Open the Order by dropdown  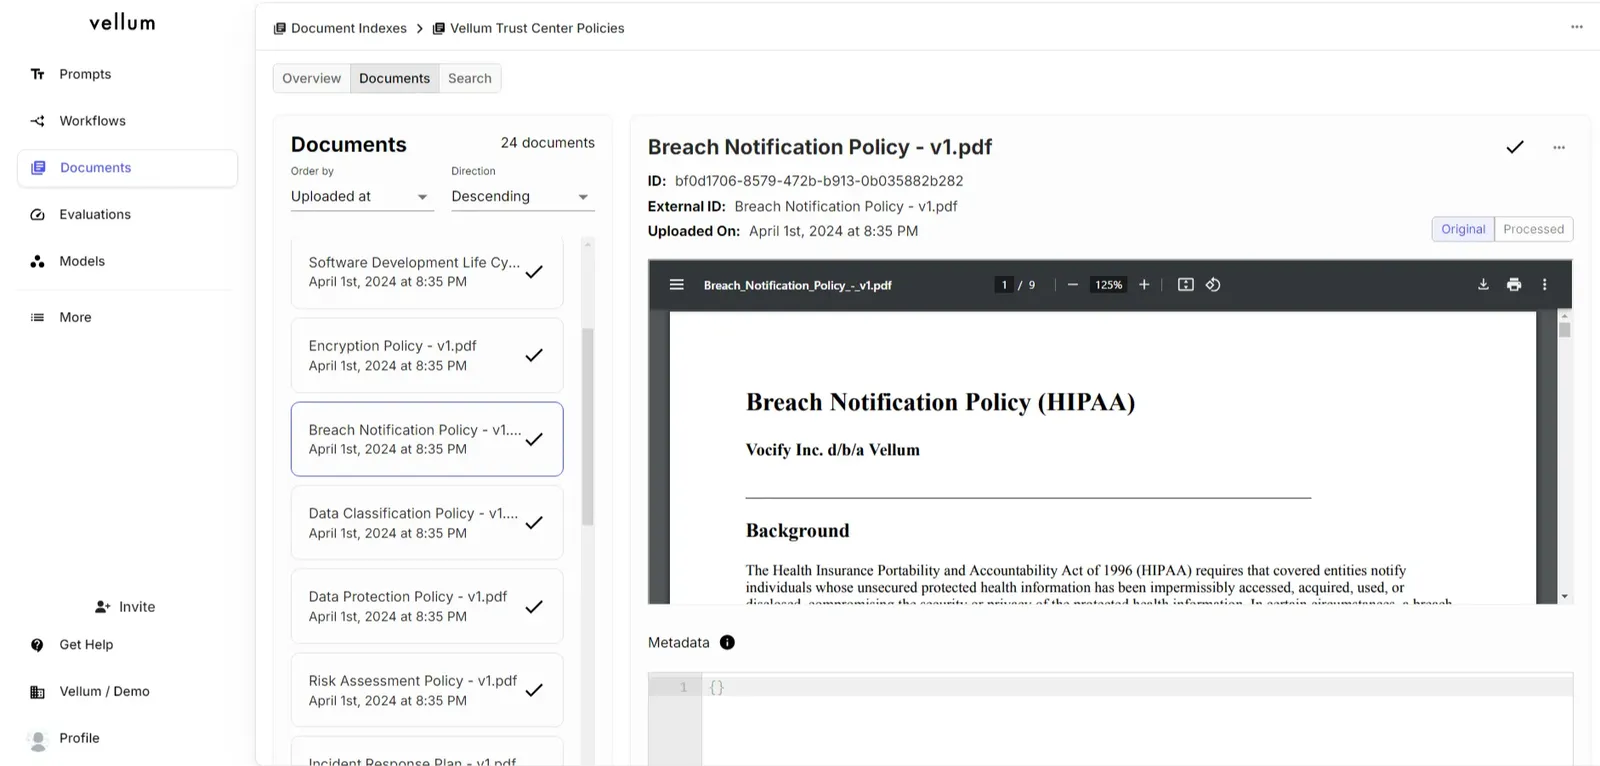pyautogui.click(x=362, y=197)
